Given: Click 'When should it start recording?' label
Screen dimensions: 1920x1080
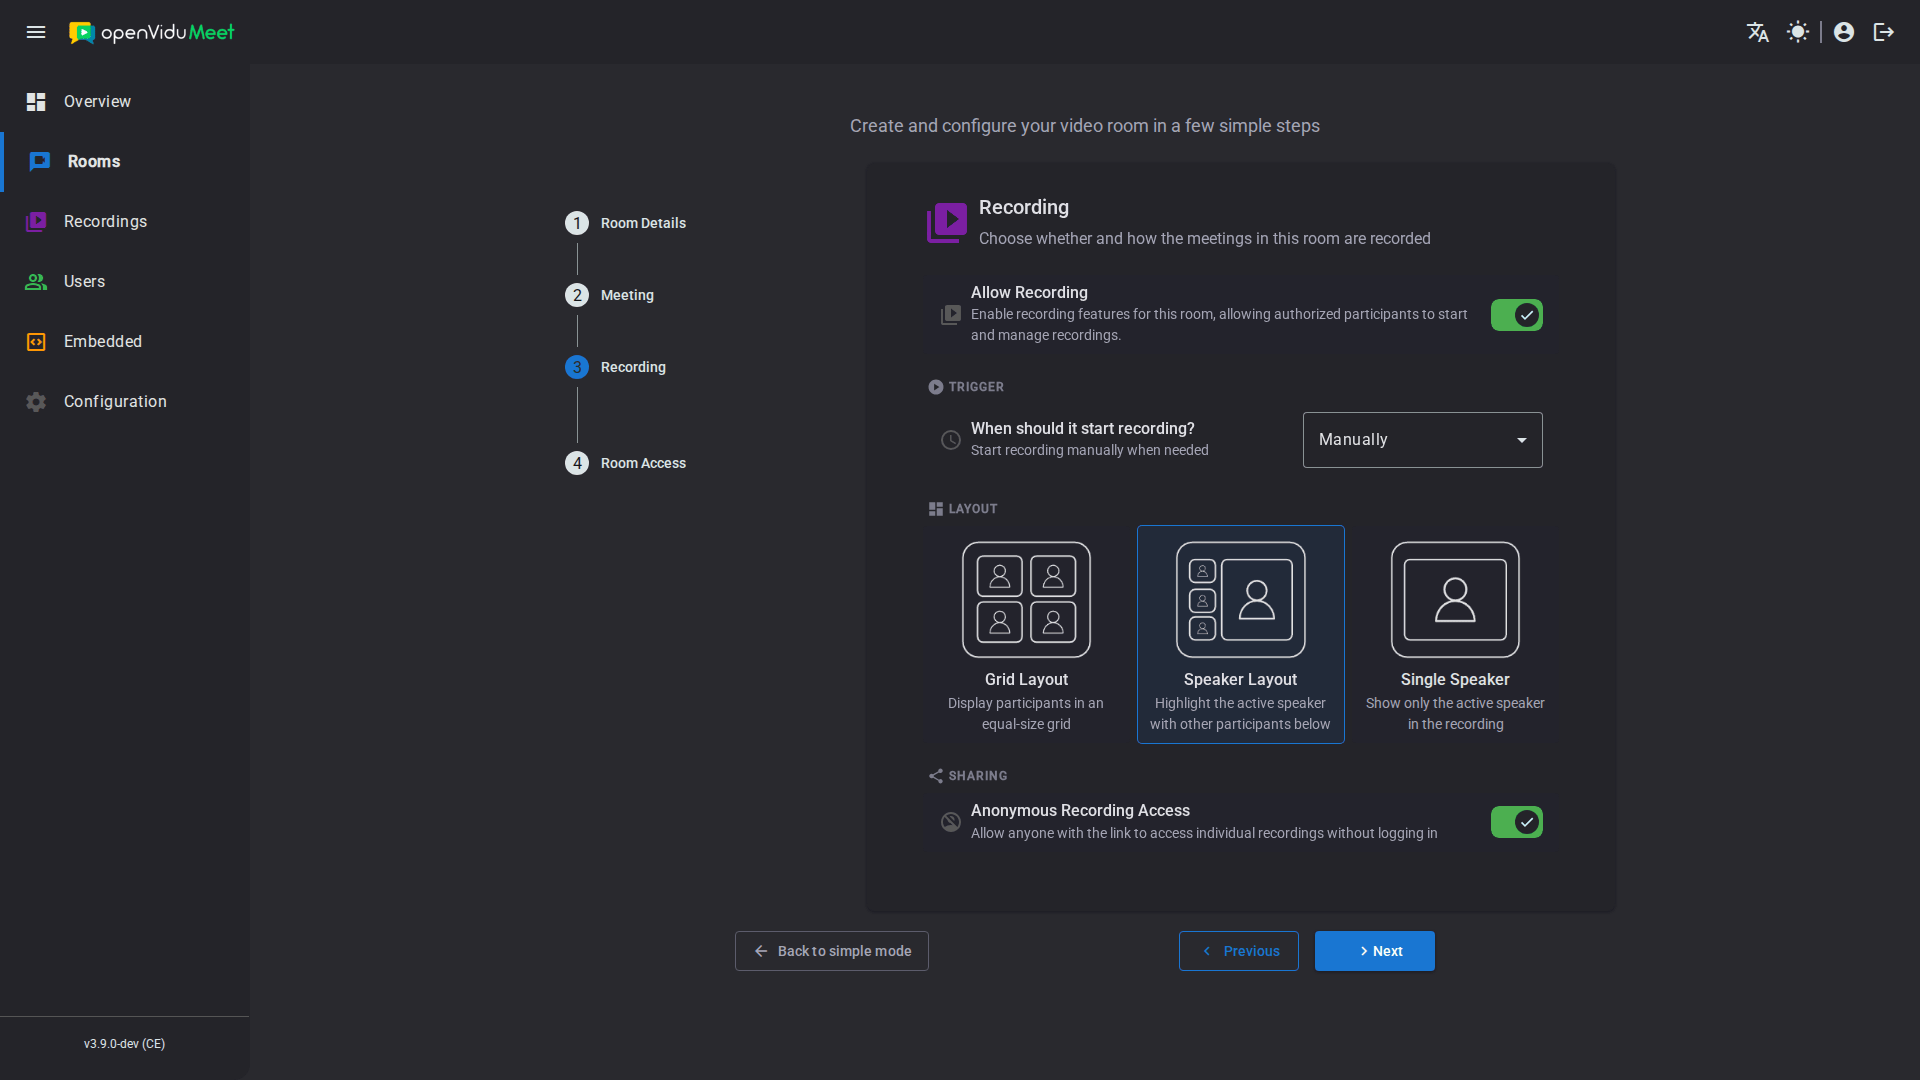Looking at the screenshot, I should pos(1083,429).
